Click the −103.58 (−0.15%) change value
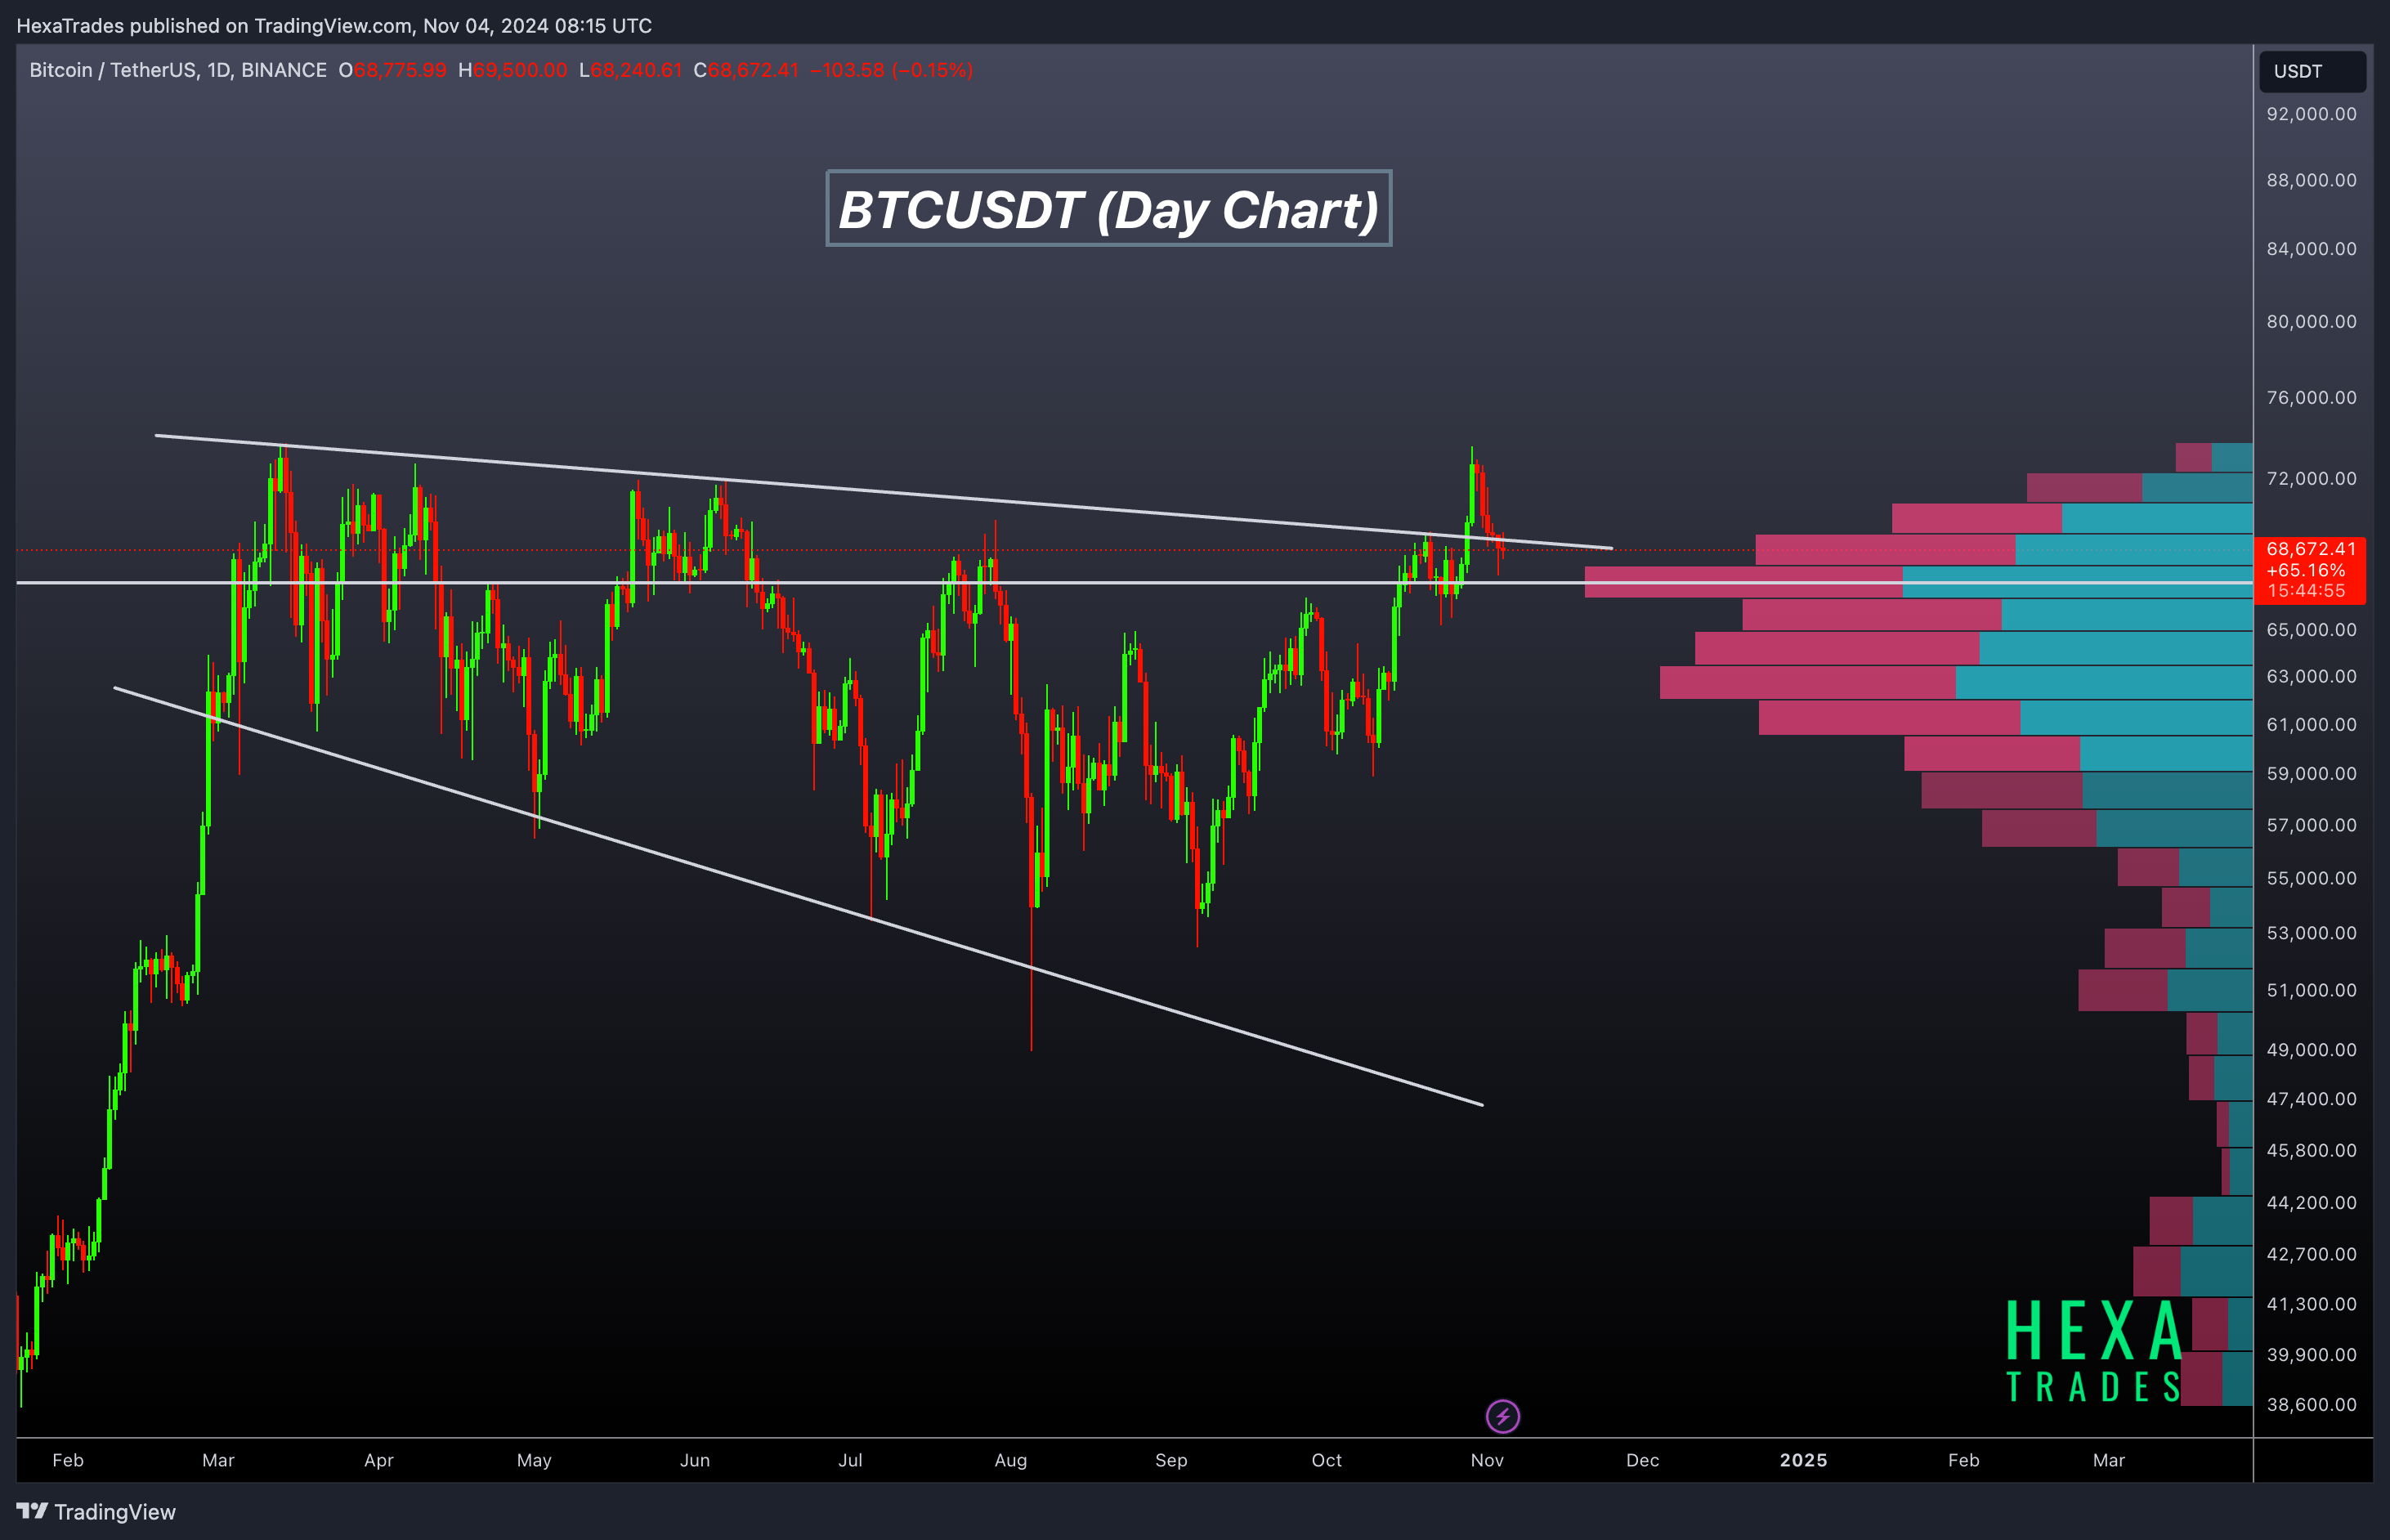 click(891, 70)
